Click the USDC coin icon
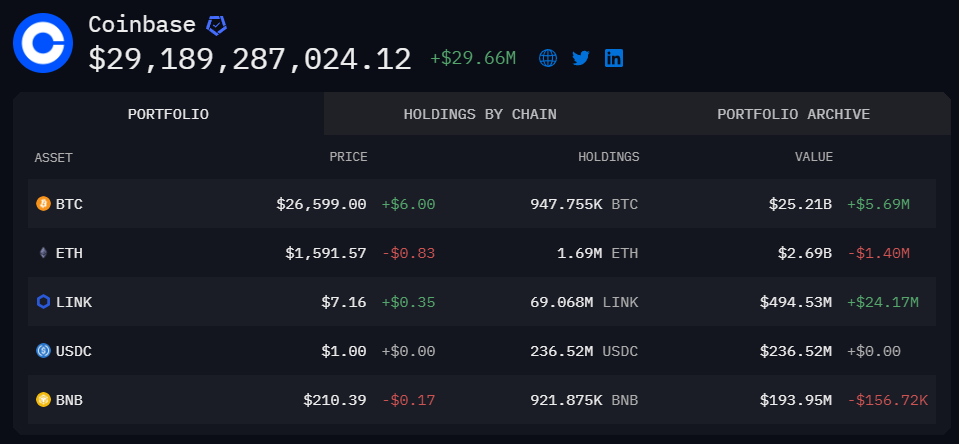This screenshot has height=444, width=959. click(x=43, y=350)
